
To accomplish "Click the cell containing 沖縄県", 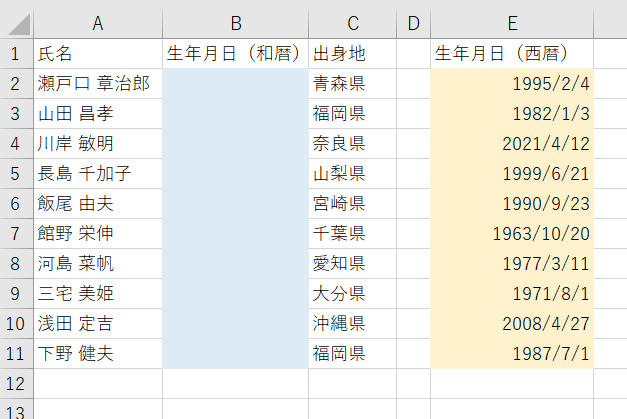I will [353, 324].
